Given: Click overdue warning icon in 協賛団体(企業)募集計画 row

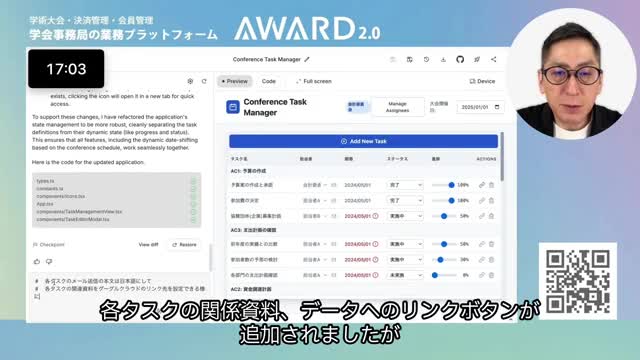Looking at the screenshot, I should click(x=375, y=216).
